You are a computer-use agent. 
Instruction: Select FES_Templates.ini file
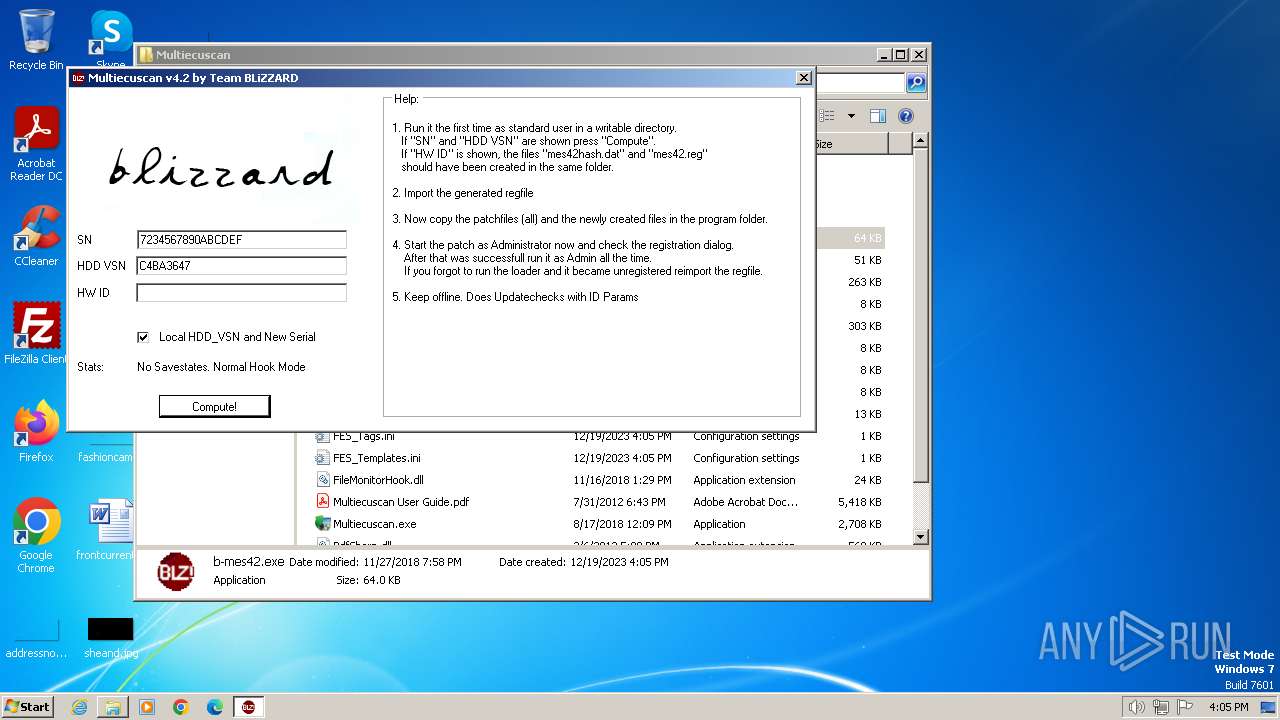(599, 458)
